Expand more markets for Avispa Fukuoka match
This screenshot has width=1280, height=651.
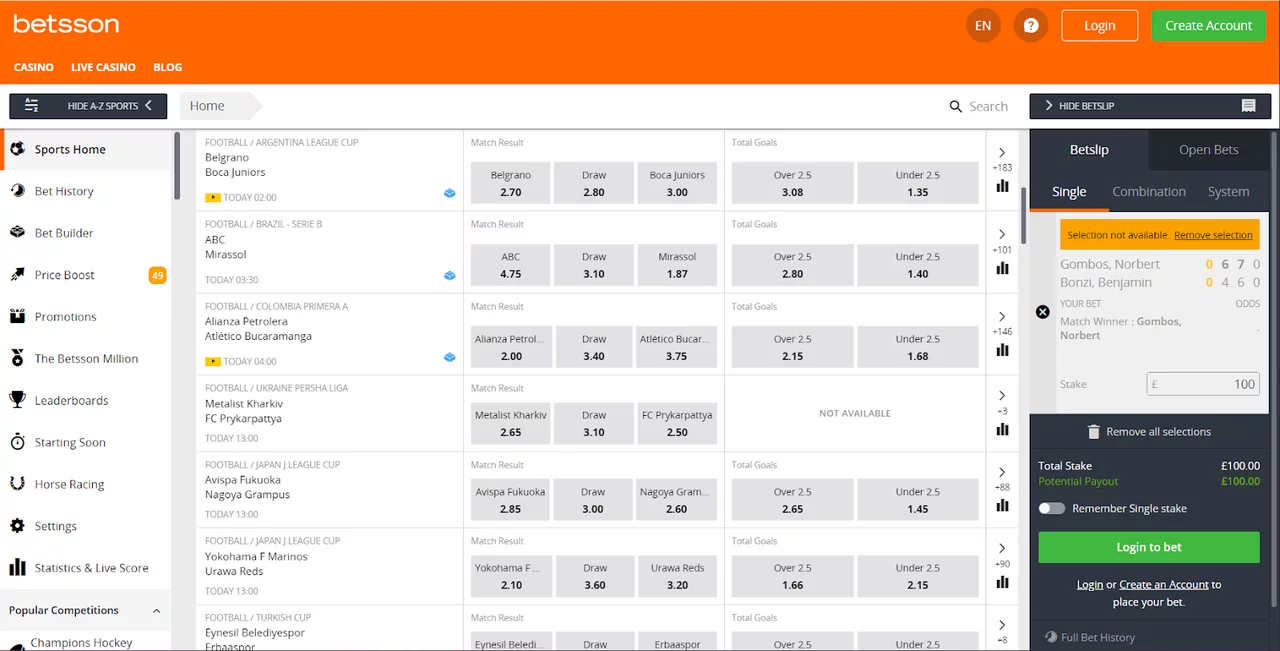tap(1002, 472)
